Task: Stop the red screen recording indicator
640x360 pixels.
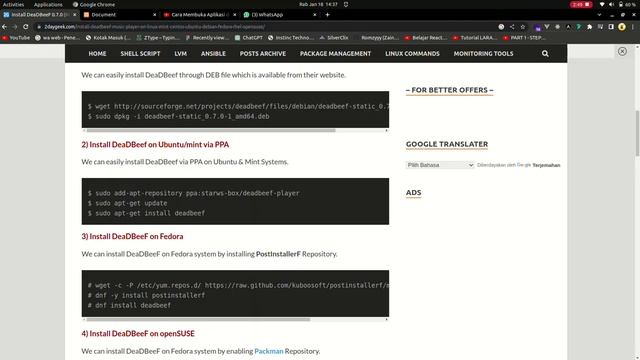Action: click(x=581, y=4)
